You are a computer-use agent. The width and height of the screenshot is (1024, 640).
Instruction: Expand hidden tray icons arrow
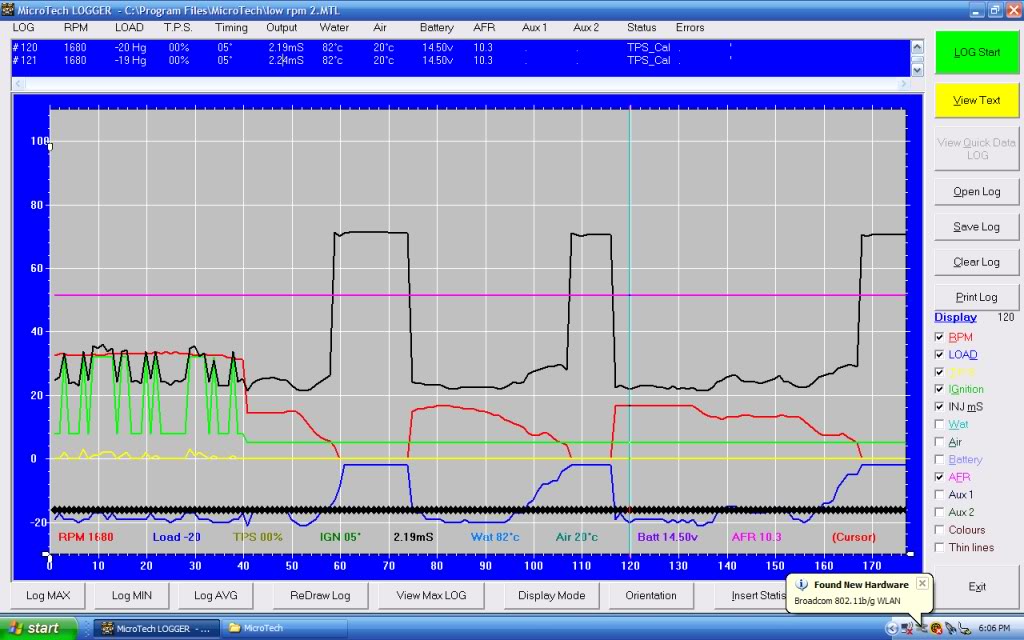[x=891, y=628]
